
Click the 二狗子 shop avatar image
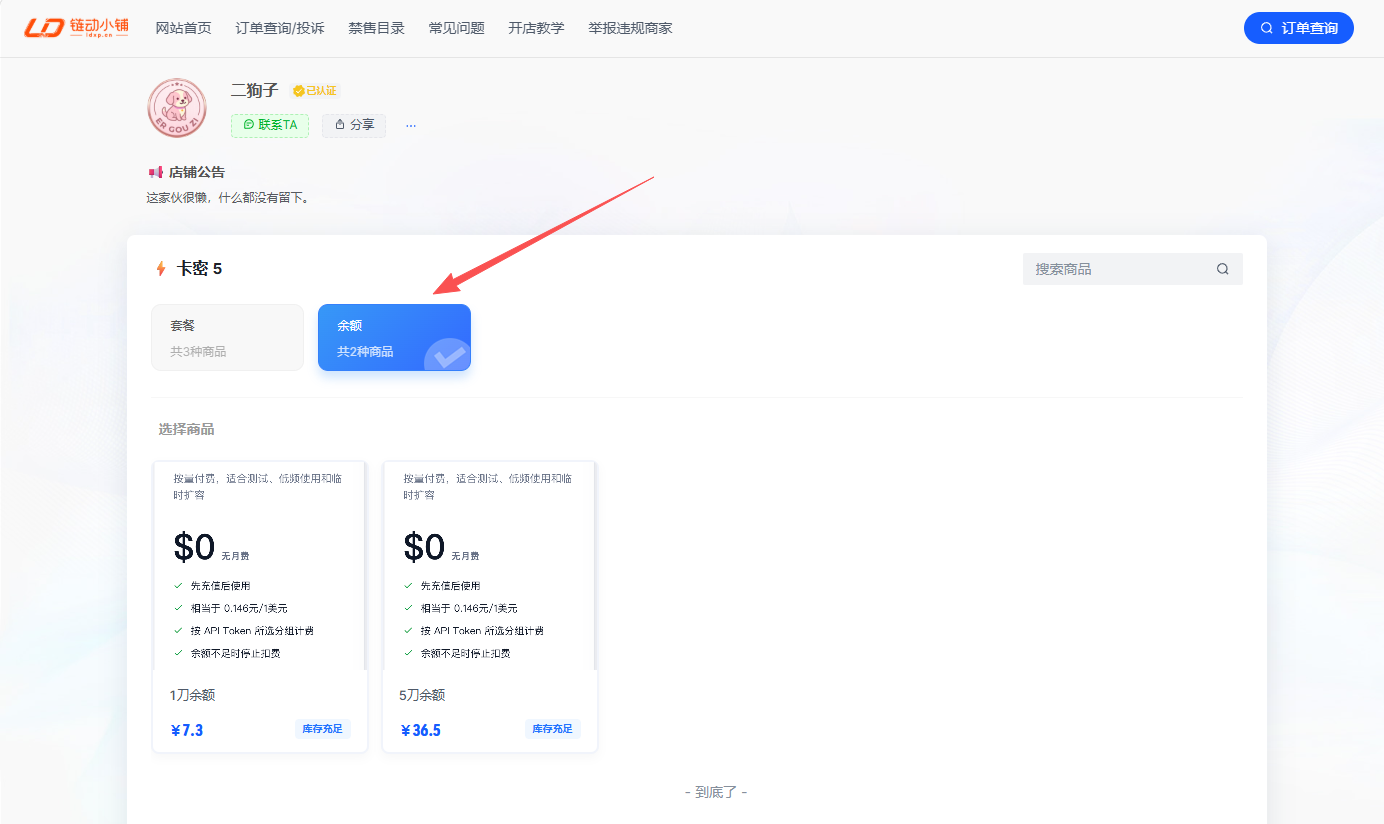click(x=176, y=108)
